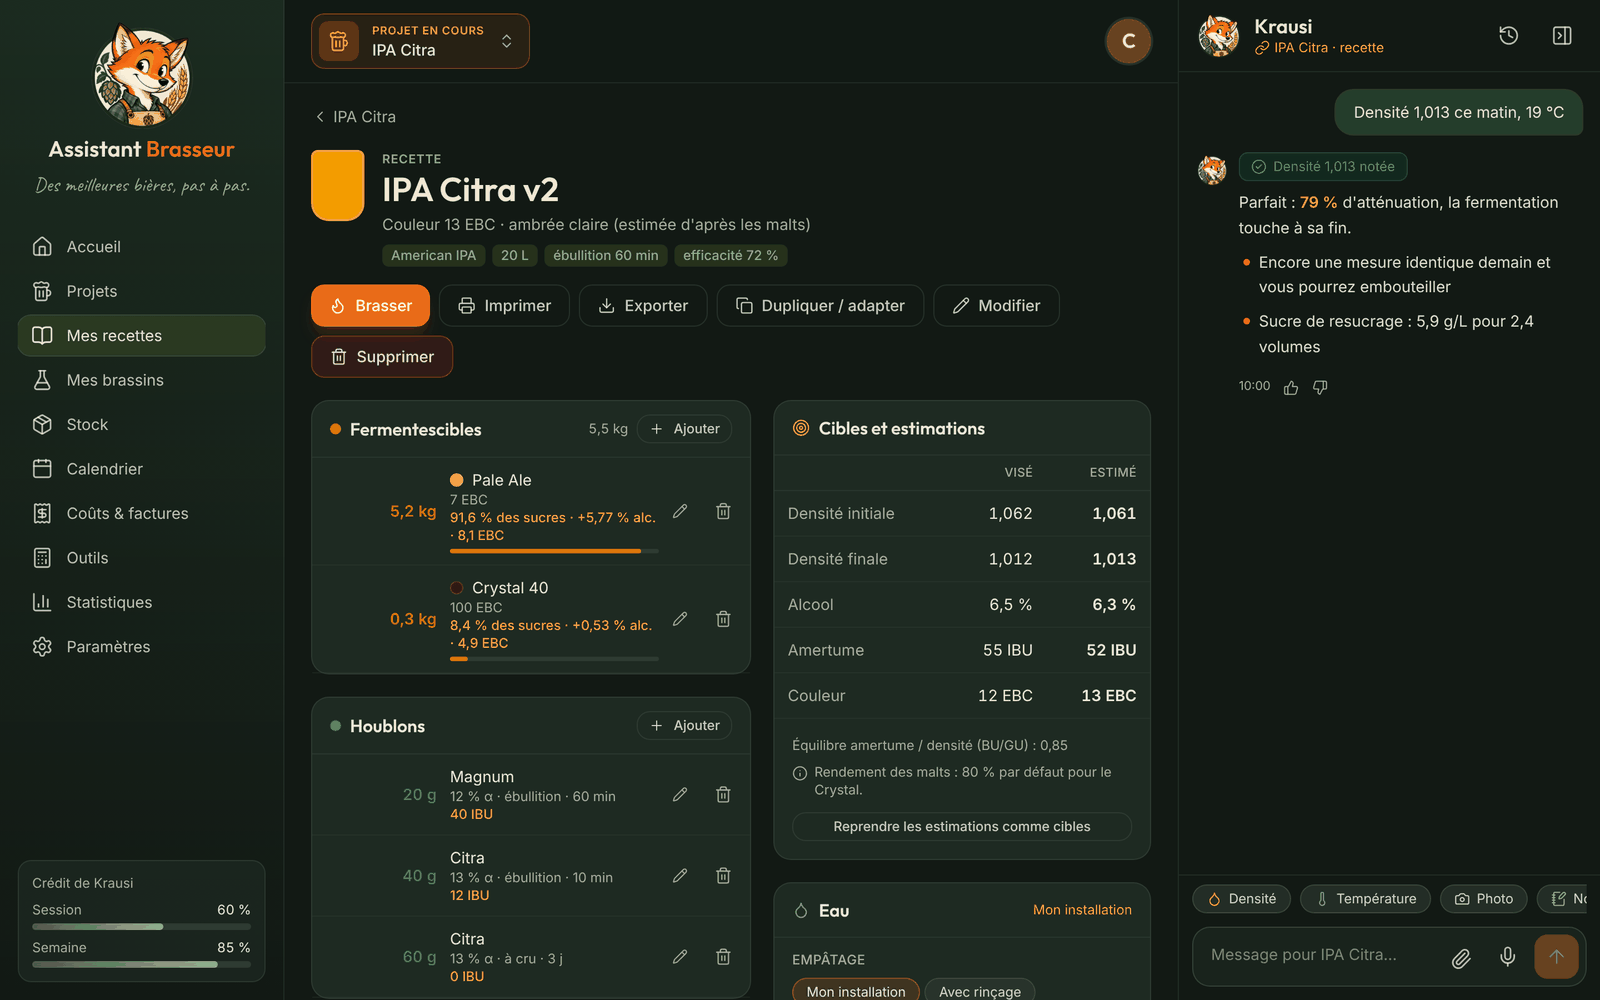Remove Crystal 40 with its trash icon

point(723,619)
